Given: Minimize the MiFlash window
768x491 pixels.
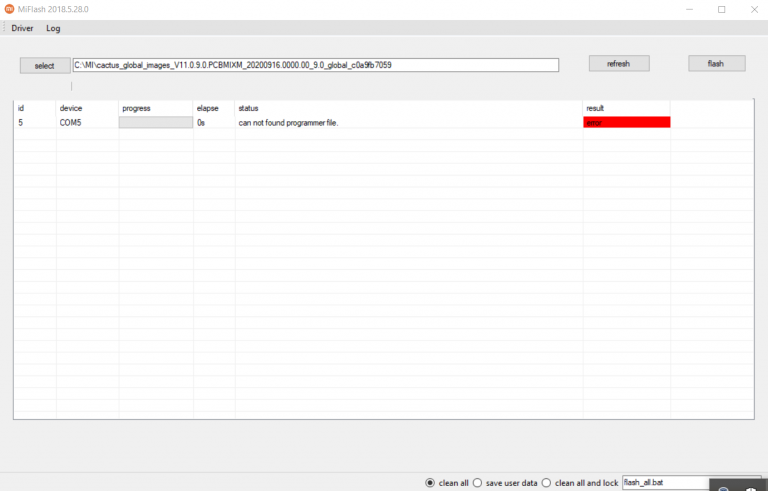Looking at the screenshot, I should coord(689,9).
